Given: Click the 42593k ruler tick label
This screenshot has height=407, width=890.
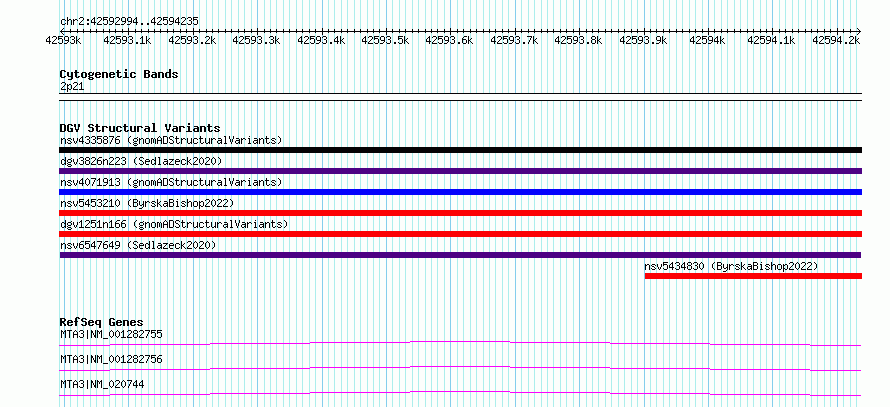Looking at the screenshot, I should pyautogui.click(x=64, y=40).
